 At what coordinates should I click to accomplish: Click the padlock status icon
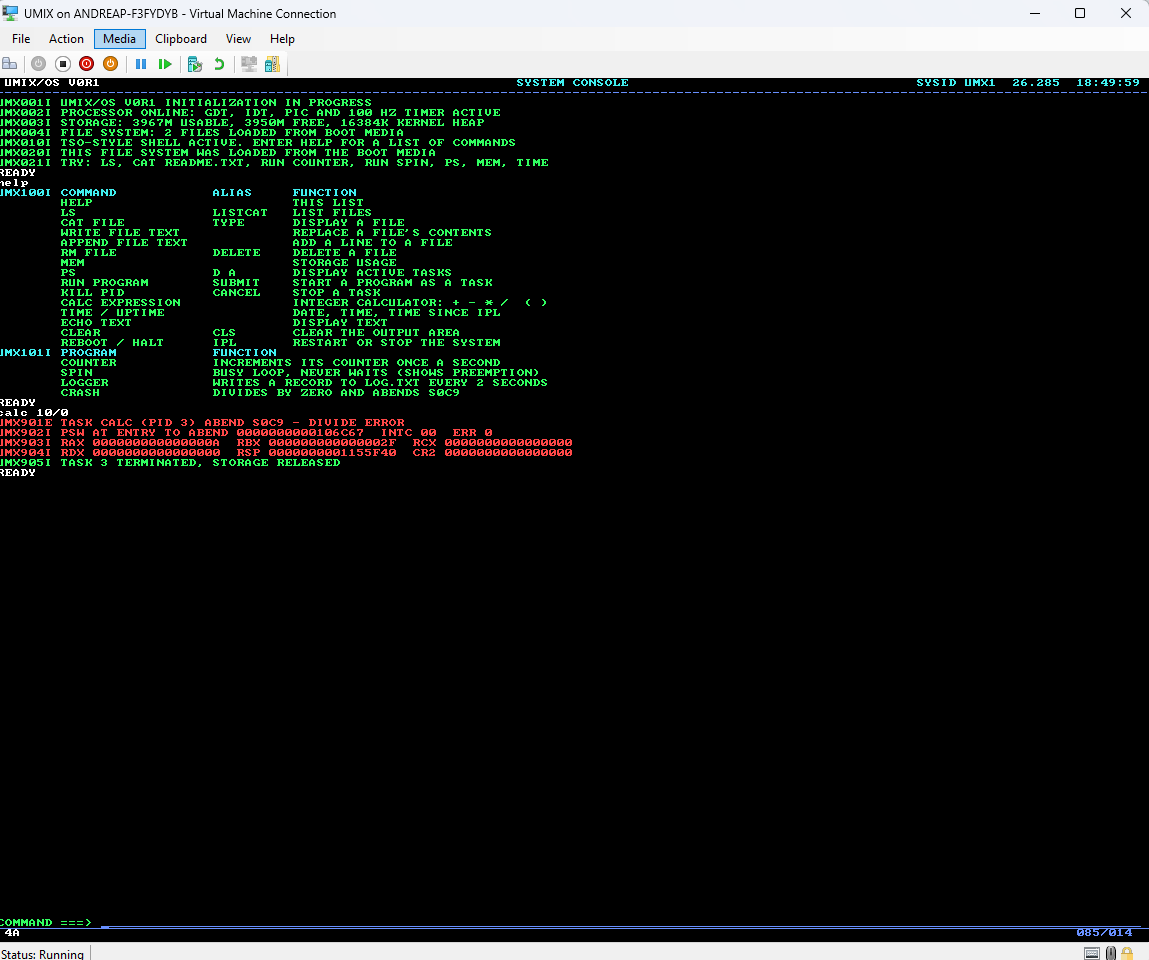(x=1127, y=953)
